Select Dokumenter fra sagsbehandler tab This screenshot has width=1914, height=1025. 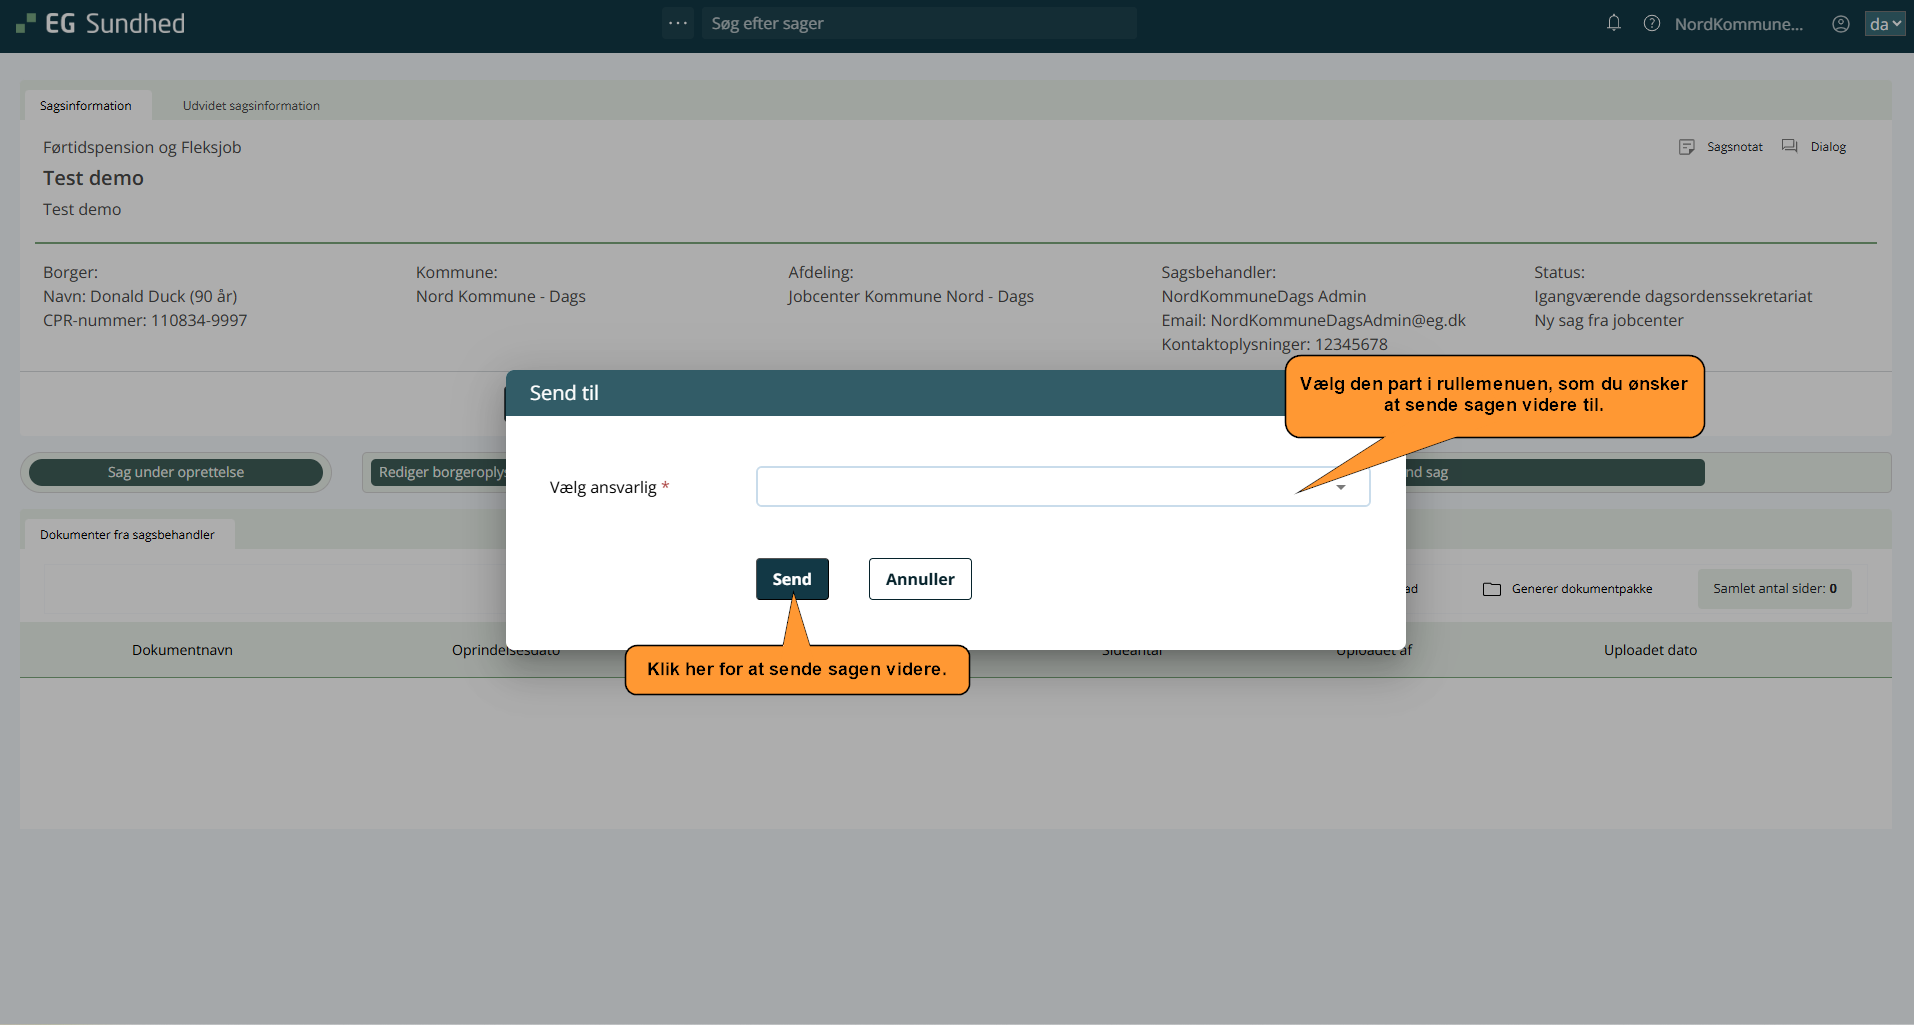[127, 535]
